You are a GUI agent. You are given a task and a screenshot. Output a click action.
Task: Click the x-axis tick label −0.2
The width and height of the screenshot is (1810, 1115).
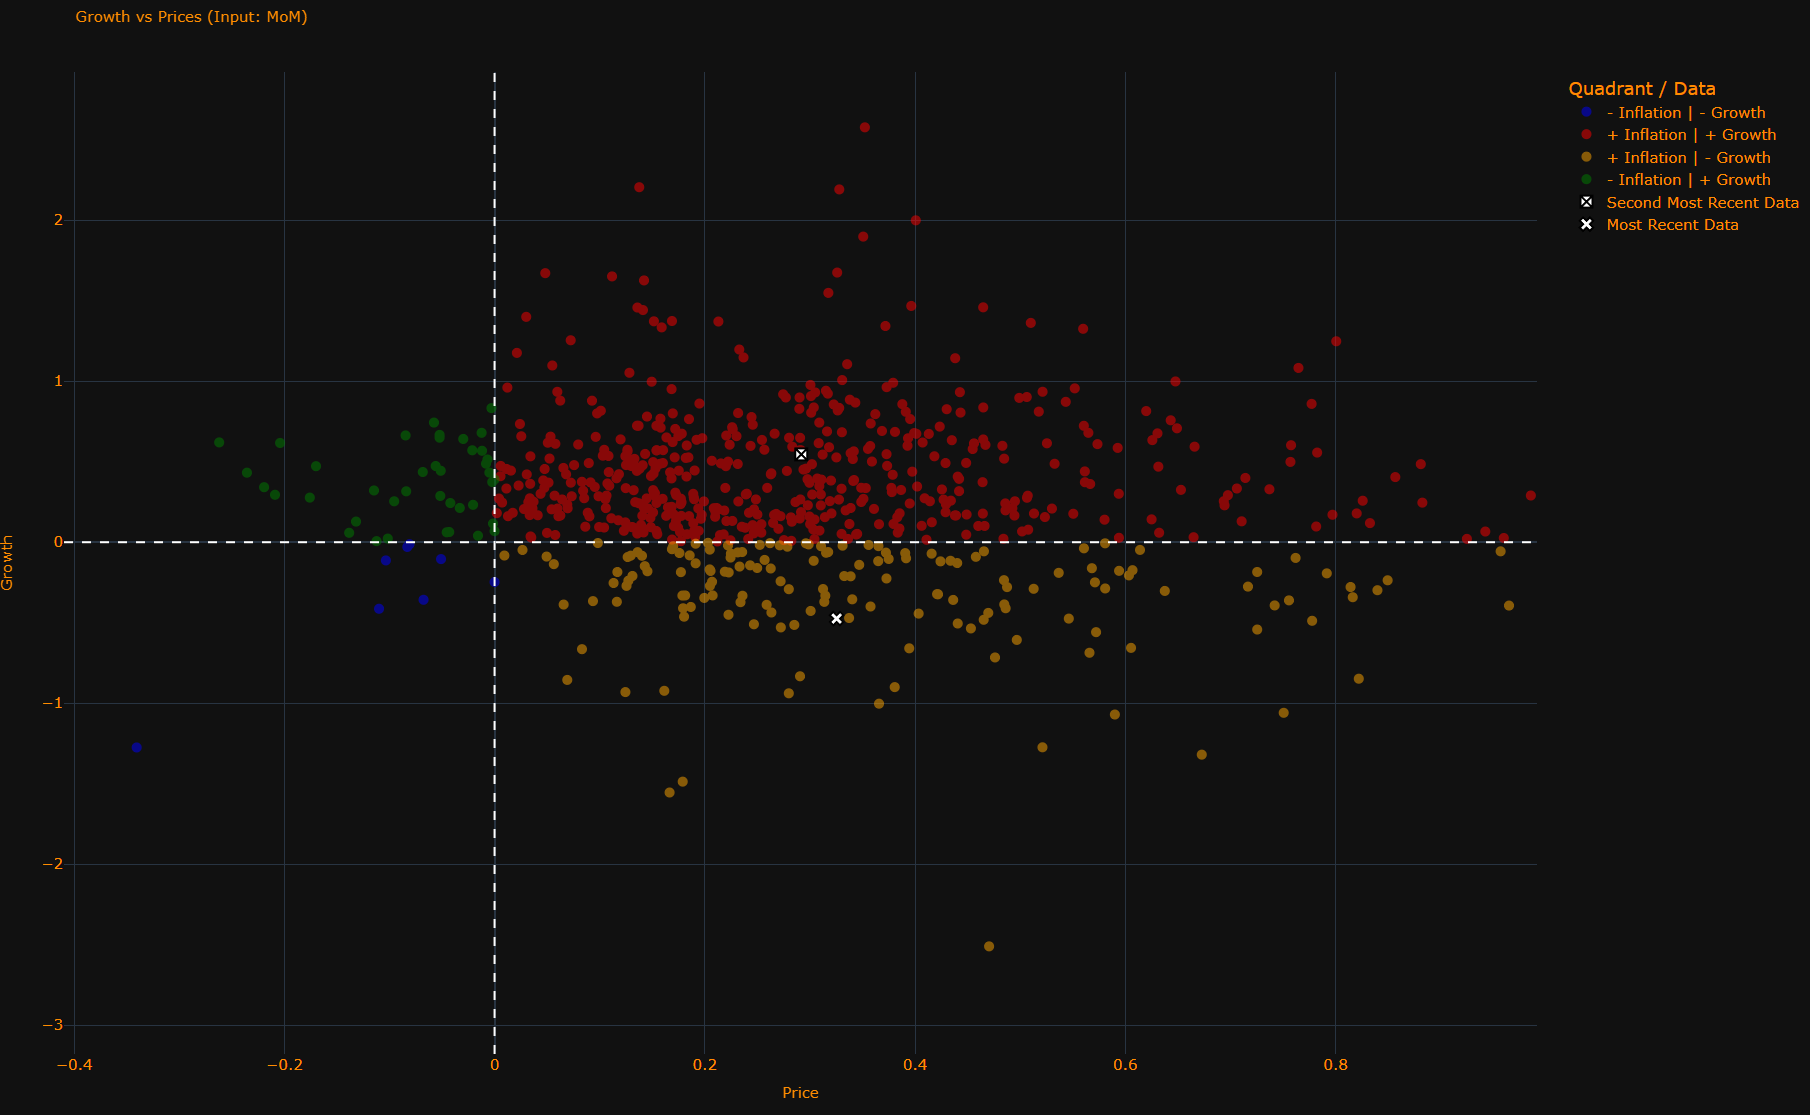[284, 1065]
